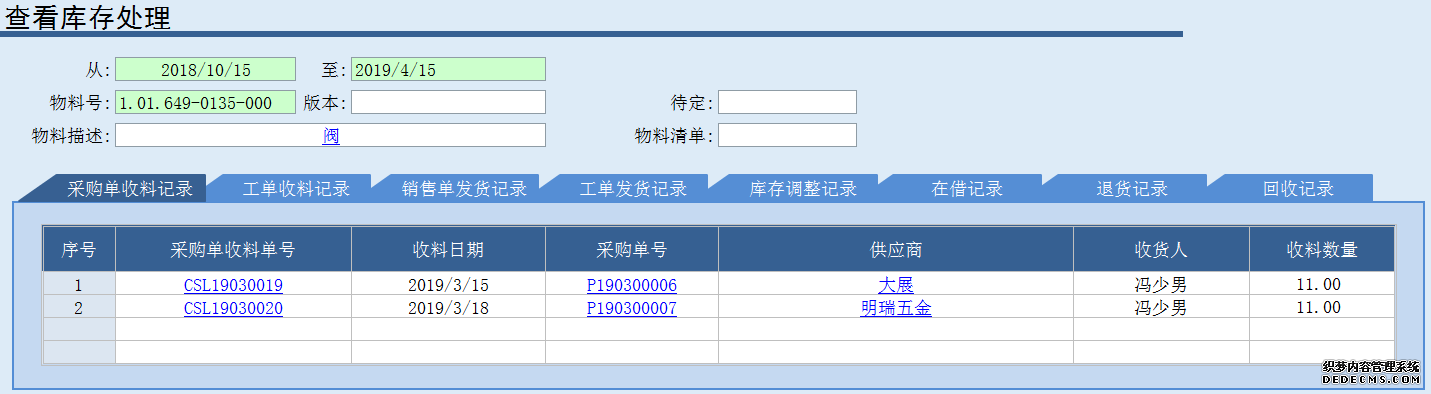
Task: Open supplier link 大展
Action: 896,285
